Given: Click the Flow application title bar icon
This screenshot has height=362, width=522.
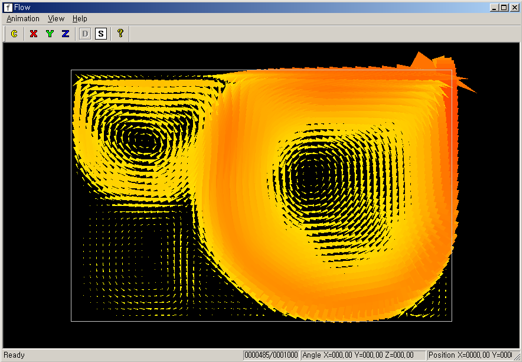Looking at the screenshot, I should click(8, 7).
